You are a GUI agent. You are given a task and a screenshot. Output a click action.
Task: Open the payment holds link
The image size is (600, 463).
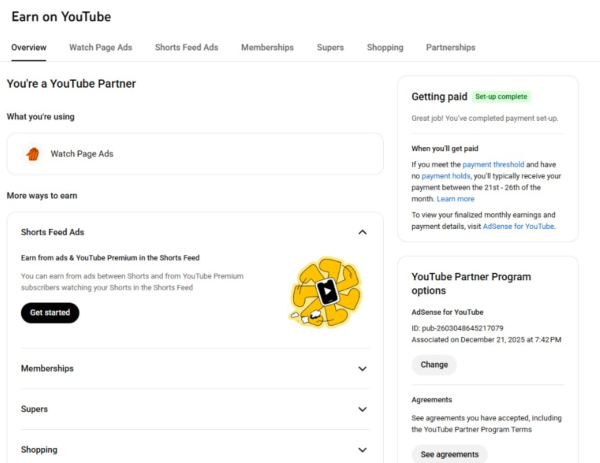446,176
